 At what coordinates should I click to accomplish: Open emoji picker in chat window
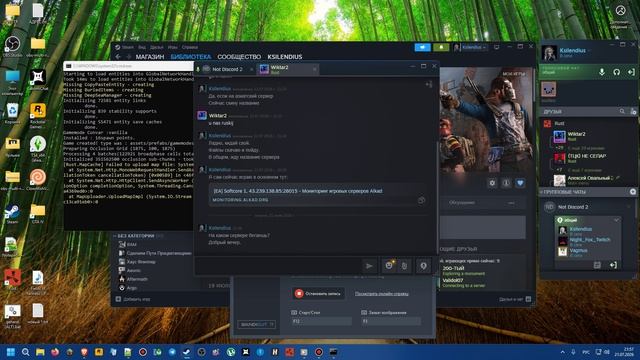pyautogui.click(x=389, y=266)
